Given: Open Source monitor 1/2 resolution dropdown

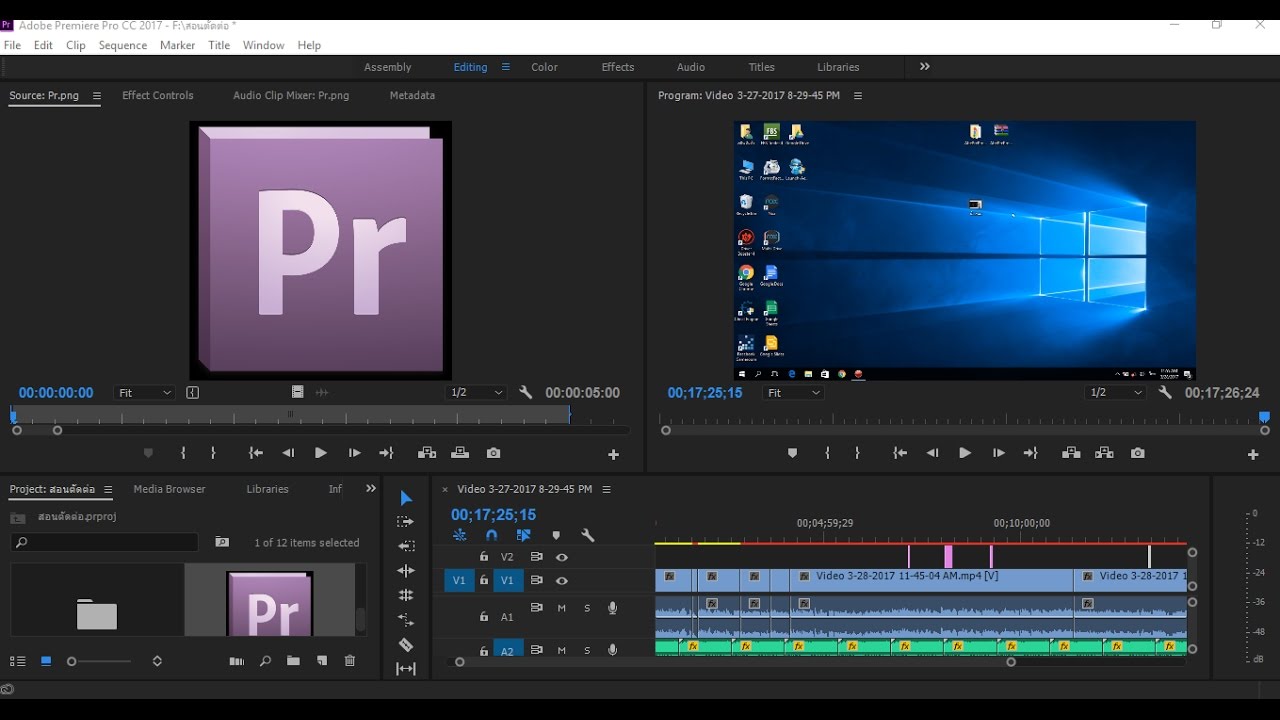Looking at the screenshot, I should pos(476,393).
